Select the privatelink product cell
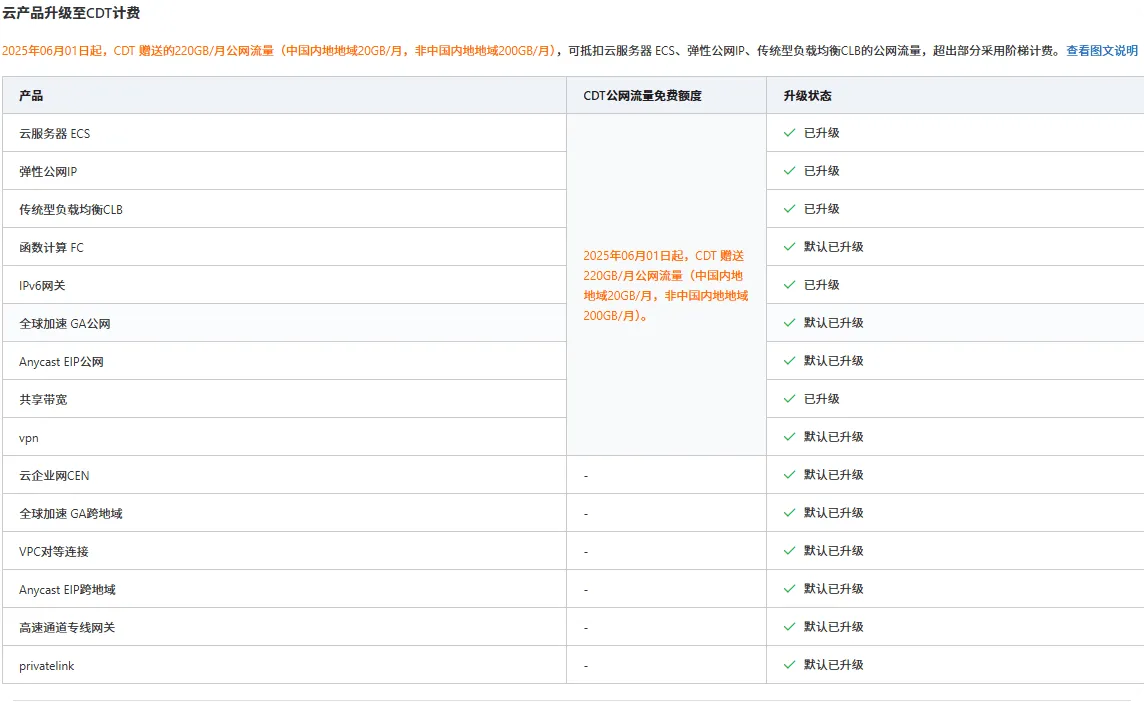This screenshot has height=702, width=1144. coord(285,664)
